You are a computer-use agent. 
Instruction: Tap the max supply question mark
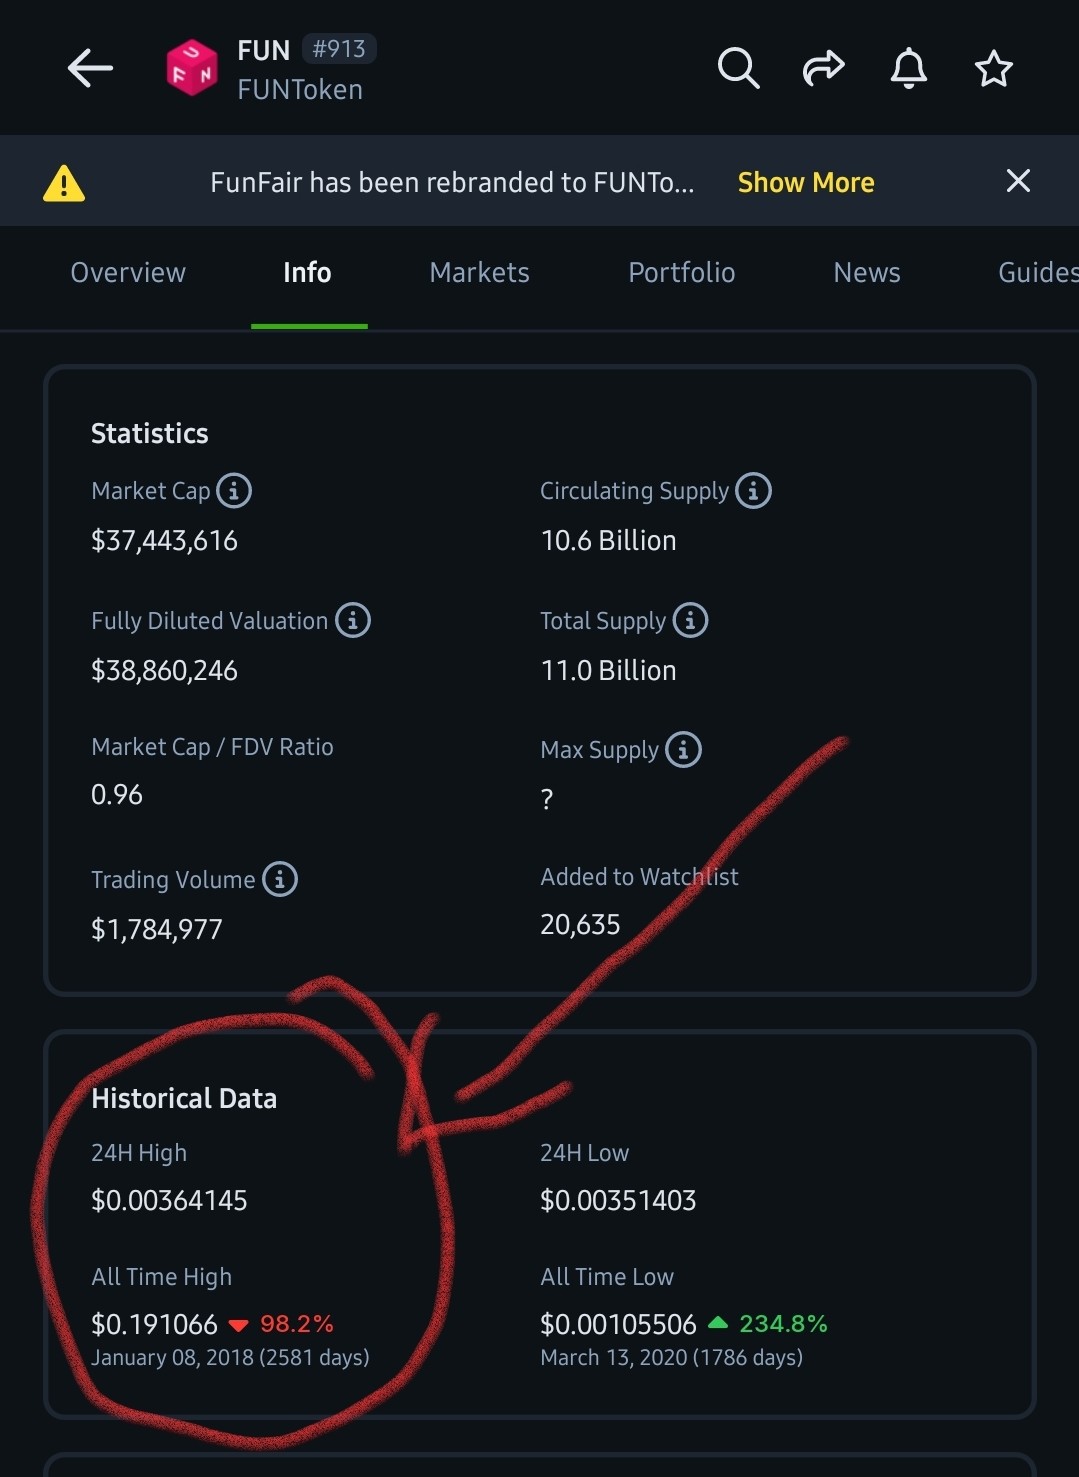547,799
